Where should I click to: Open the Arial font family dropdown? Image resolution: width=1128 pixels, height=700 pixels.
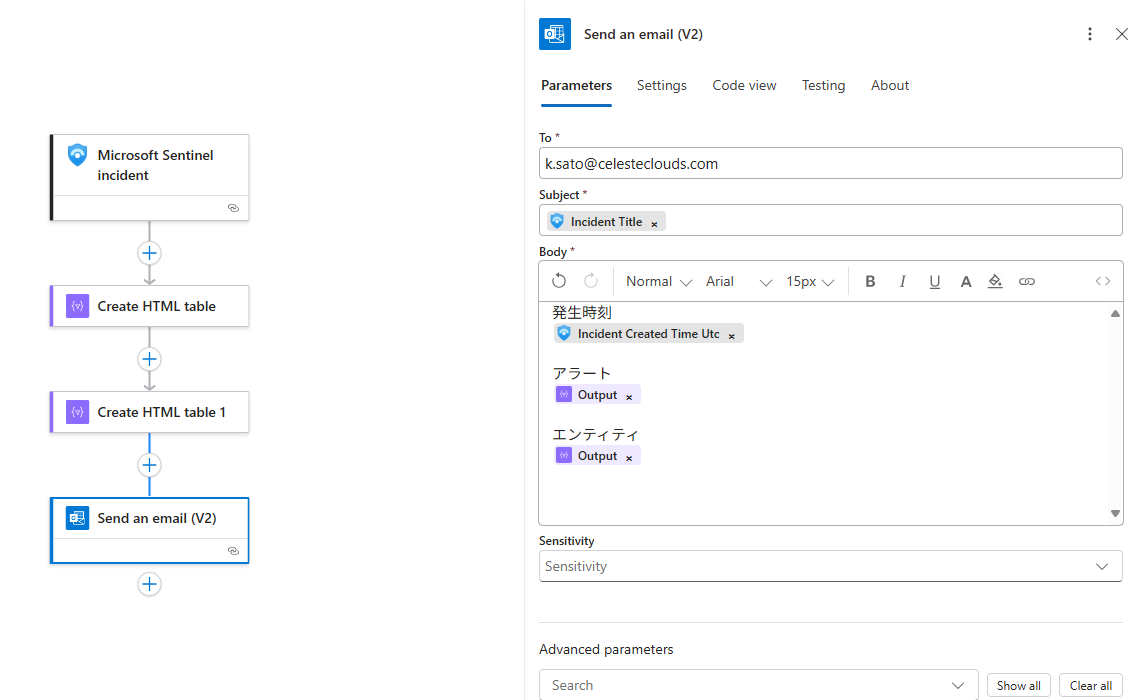pos(738,282)
